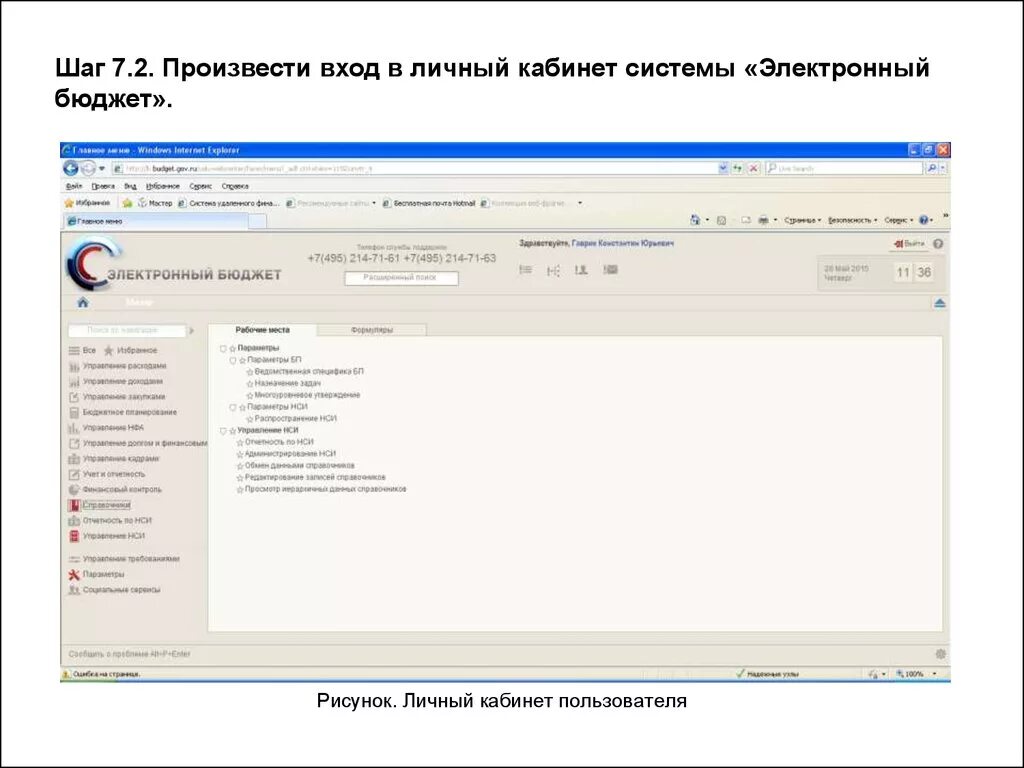
Task: Switch to the Формуляры tab
Action: 372,330
